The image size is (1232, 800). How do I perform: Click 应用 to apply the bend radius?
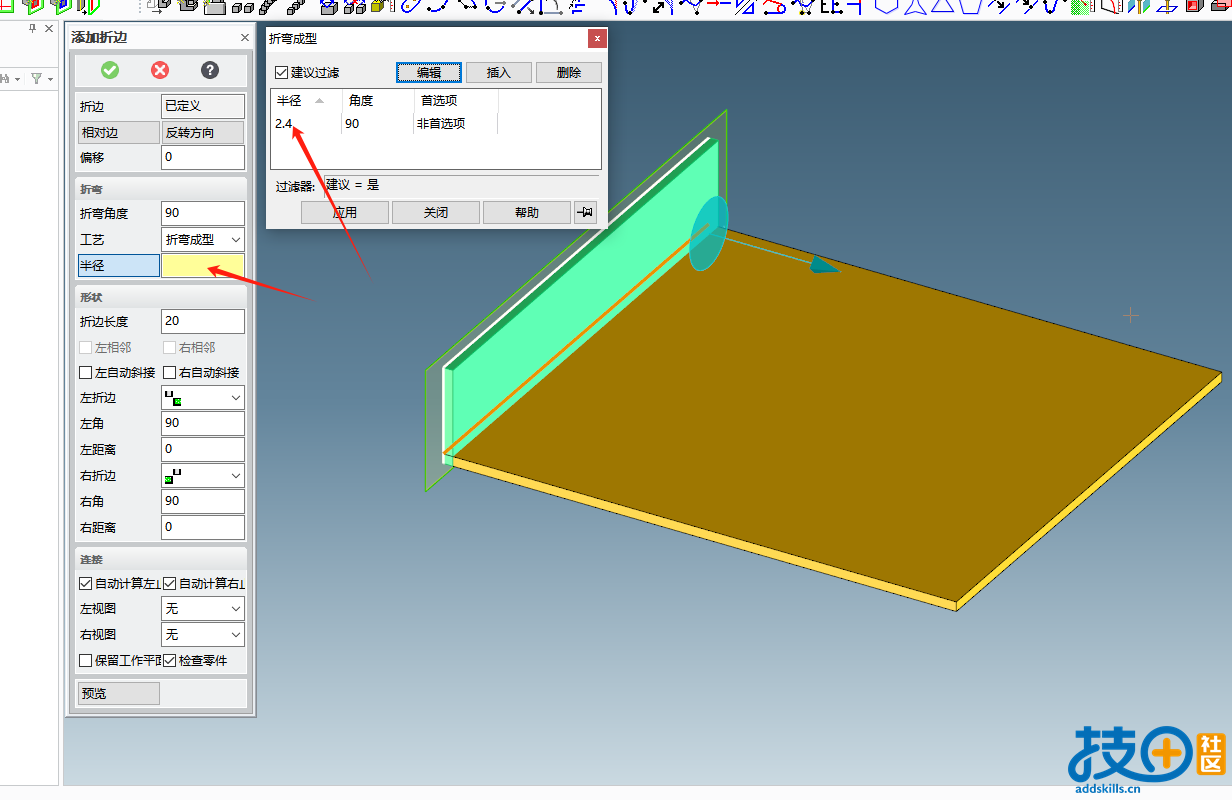pos(345,212)
